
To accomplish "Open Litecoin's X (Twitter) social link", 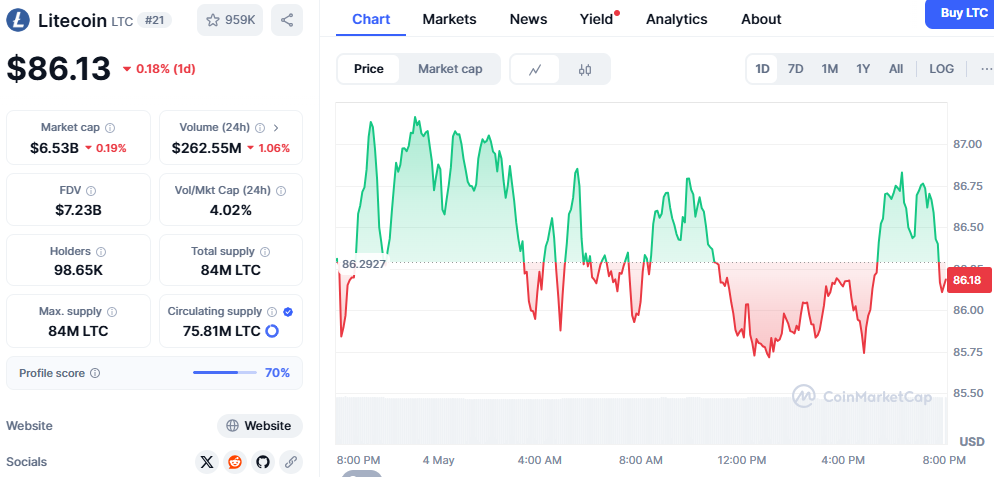I will pos(207,462).
